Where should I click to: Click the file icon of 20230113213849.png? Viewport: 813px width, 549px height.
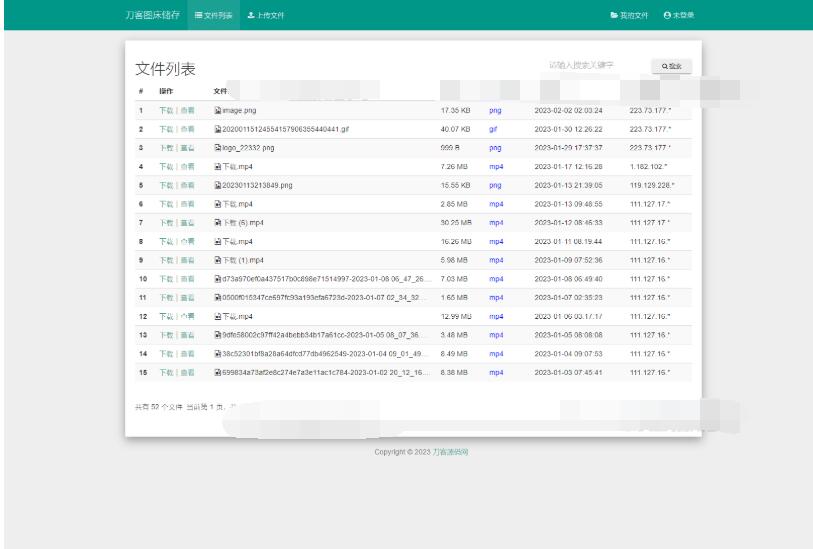(217, 185)
